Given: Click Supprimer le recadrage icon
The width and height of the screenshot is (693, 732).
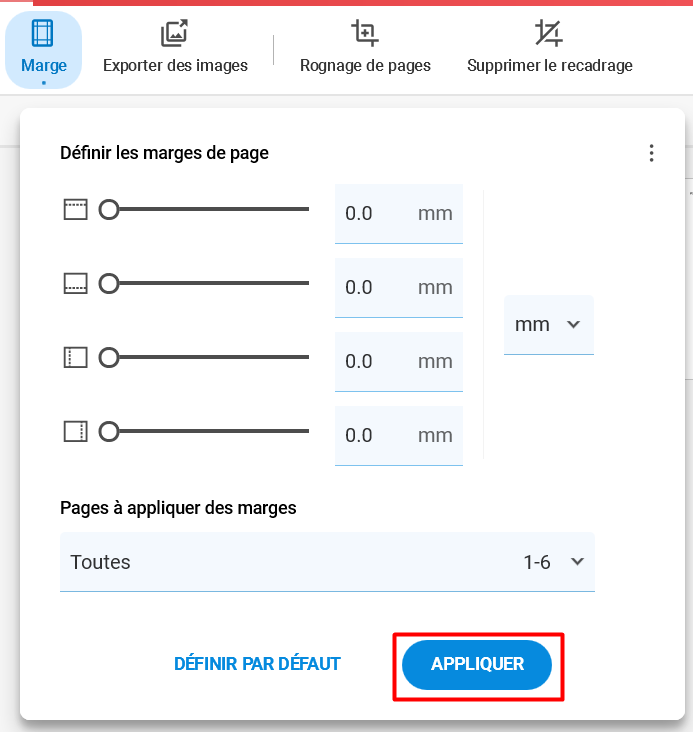Looking at the screenshot, I should (549, 33).
